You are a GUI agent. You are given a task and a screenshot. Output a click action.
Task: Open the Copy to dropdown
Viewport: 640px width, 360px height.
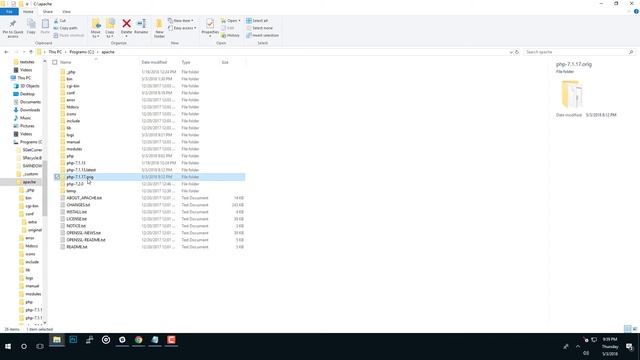point(110,28)
